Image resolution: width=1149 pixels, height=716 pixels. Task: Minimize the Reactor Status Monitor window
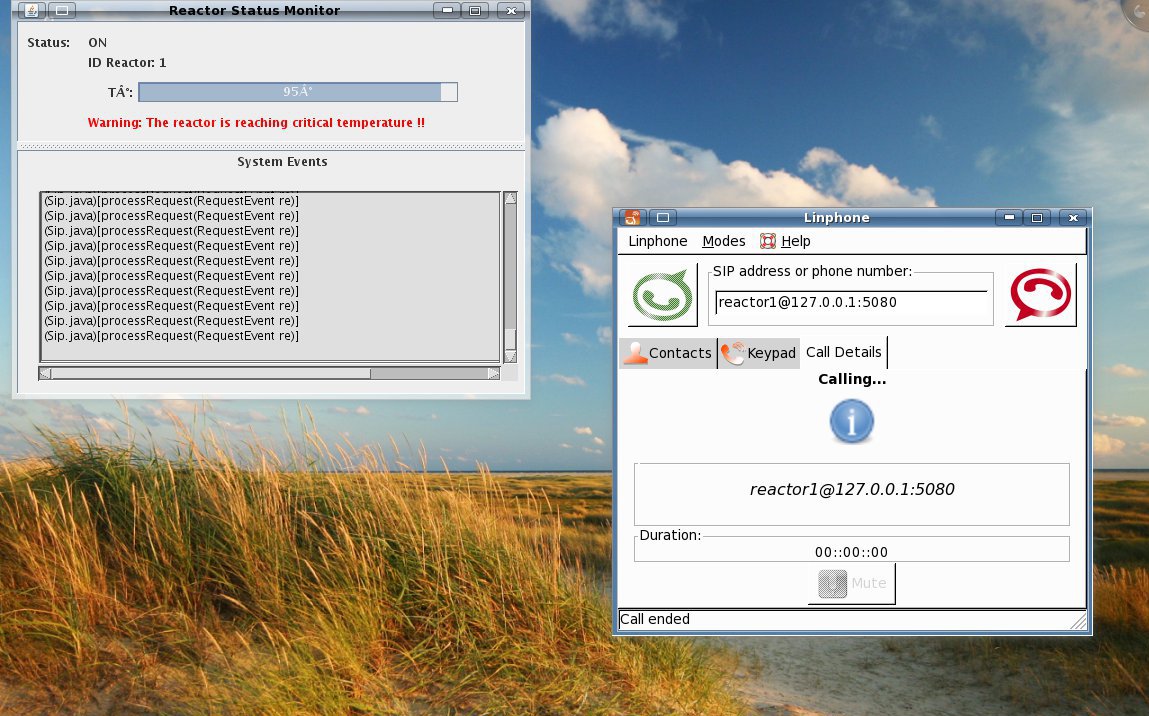click(x=446, y=10)
